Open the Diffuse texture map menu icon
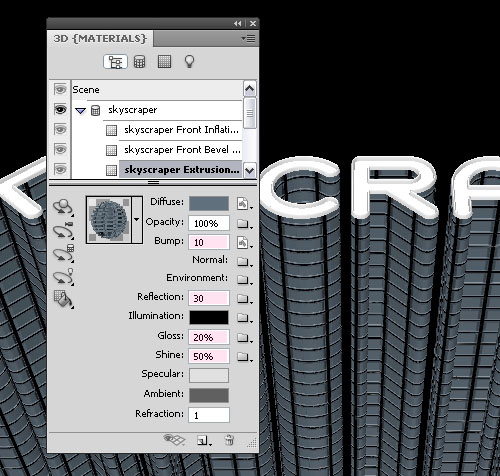 pos(244,204)
